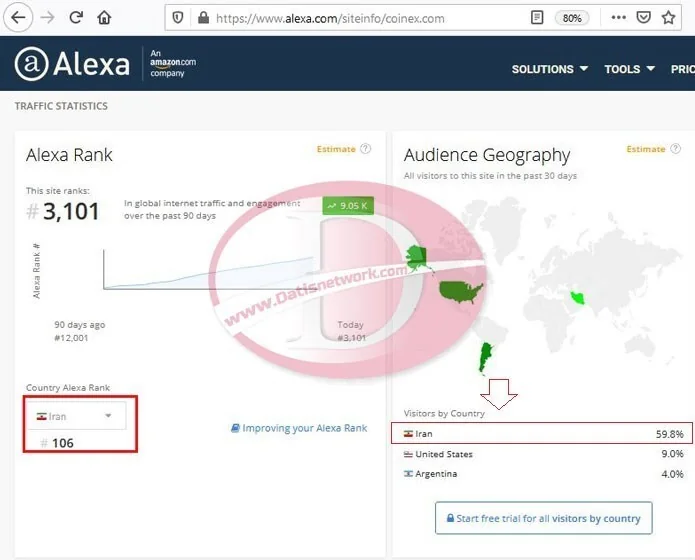Image resolution: width=695 pixels, height=560 pixels.
Task: Toggle reader view icon in address bar
Action: coord(537,17)
